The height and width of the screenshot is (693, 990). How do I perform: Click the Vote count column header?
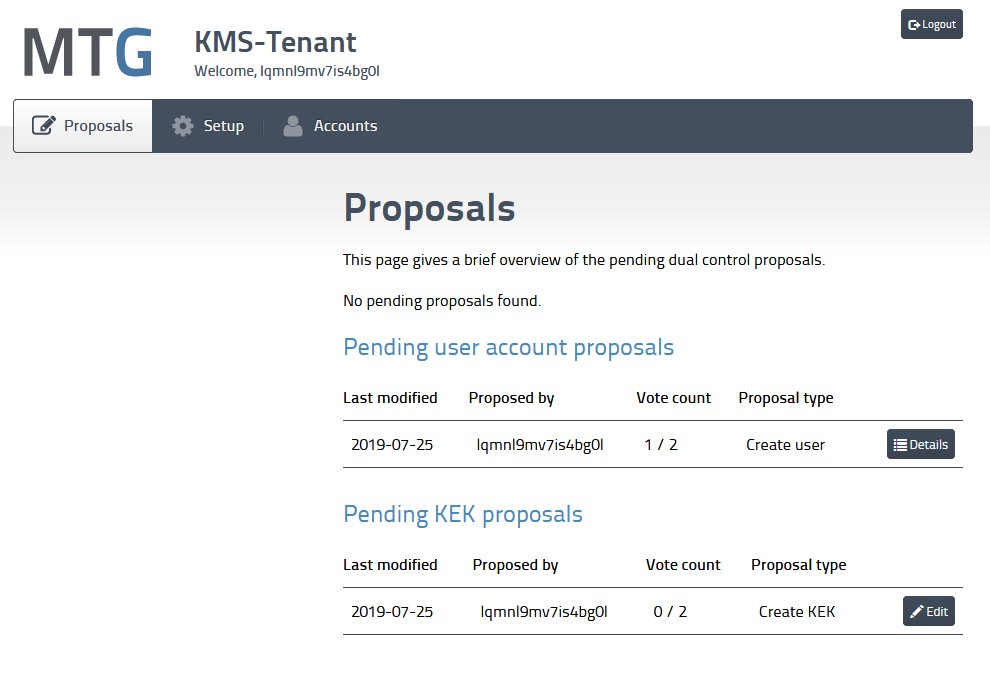tap(673, 398)
